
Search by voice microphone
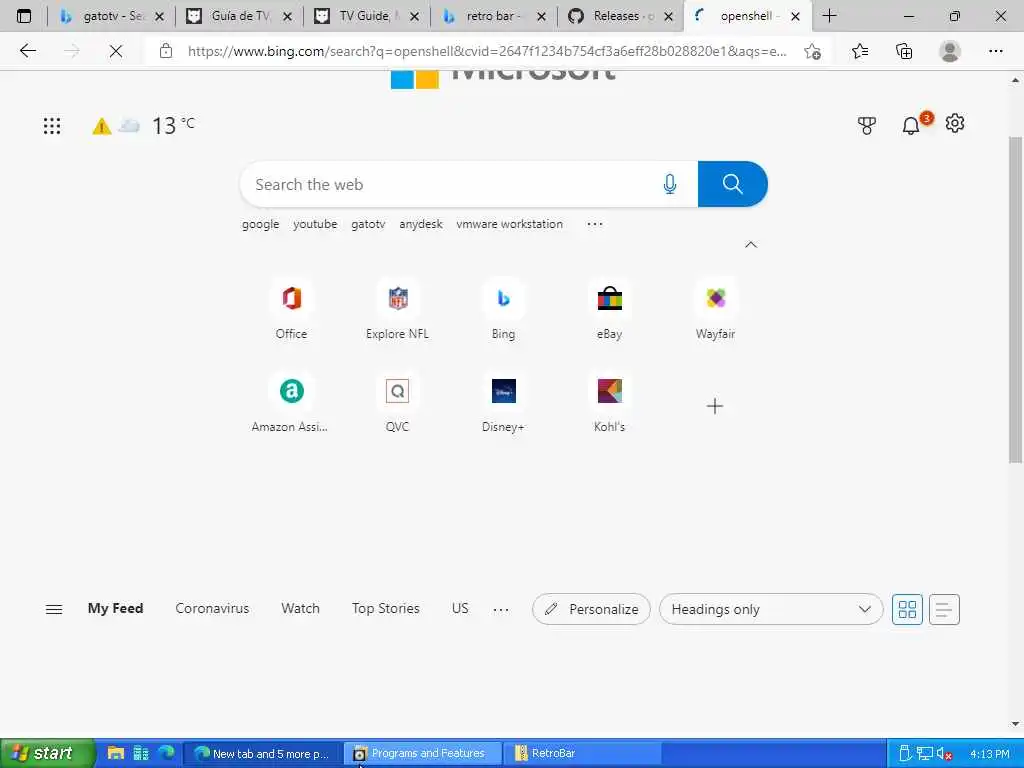(x=669, y=184)
